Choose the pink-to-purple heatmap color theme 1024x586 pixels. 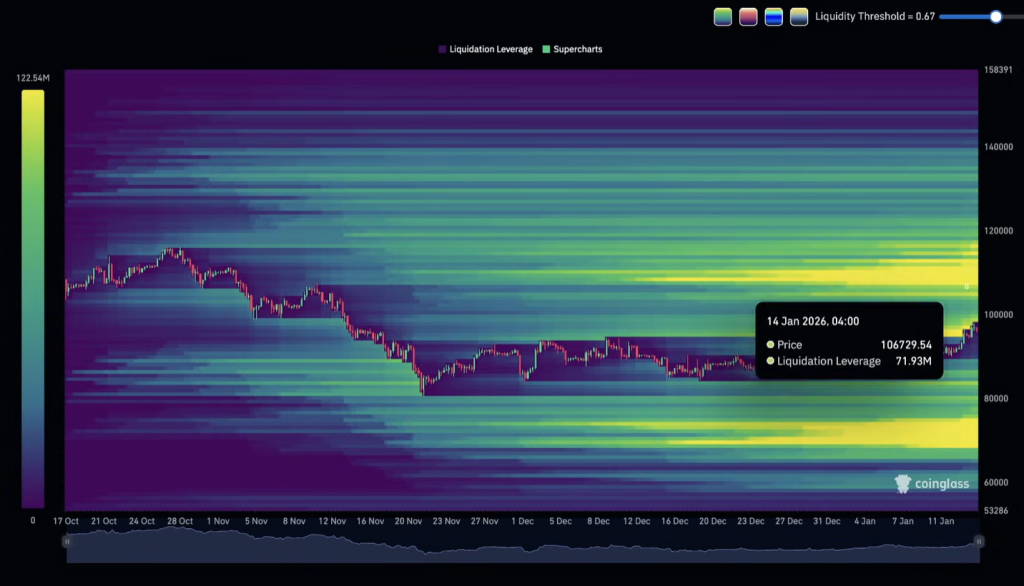pos(748,16)
